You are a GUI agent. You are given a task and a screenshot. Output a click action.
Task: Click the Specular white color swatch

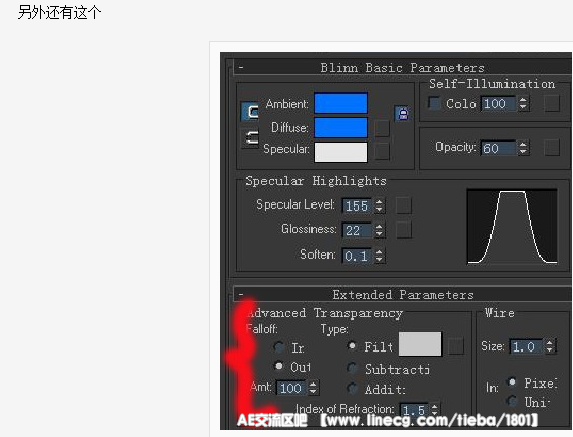[341, 152]
